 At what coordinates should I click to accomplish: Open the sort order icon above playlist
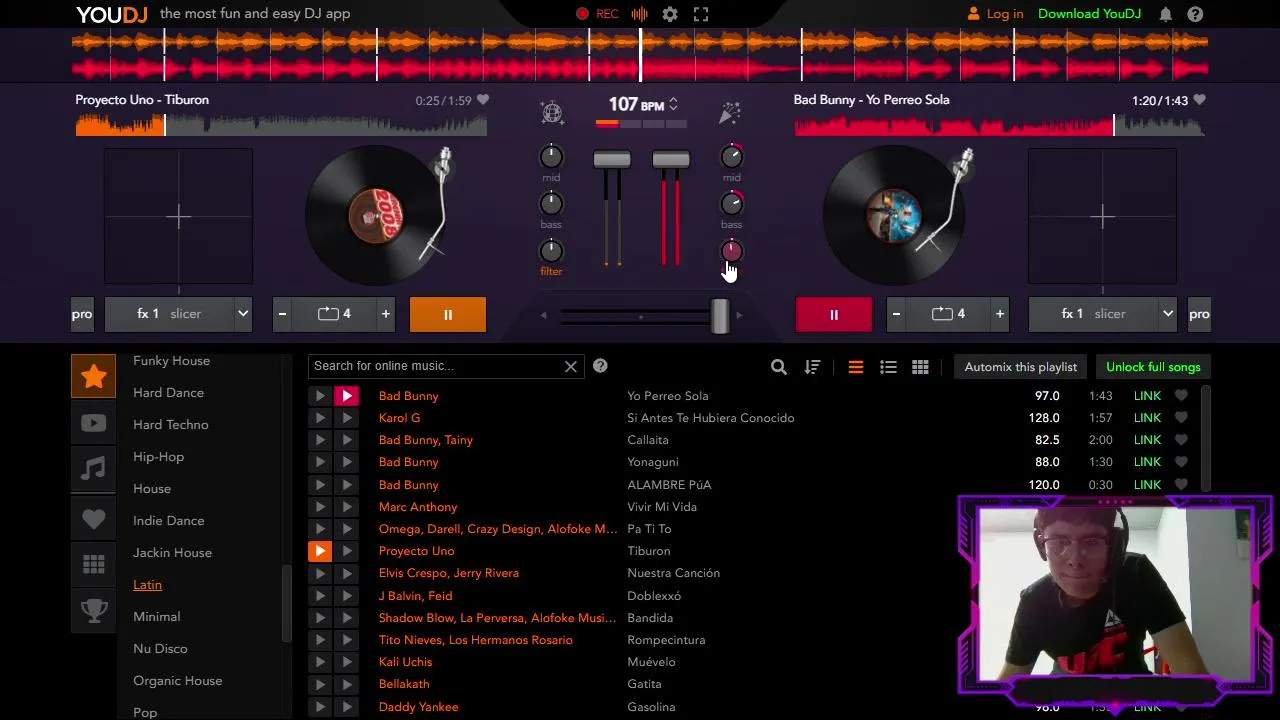click(x=812, y=367)
